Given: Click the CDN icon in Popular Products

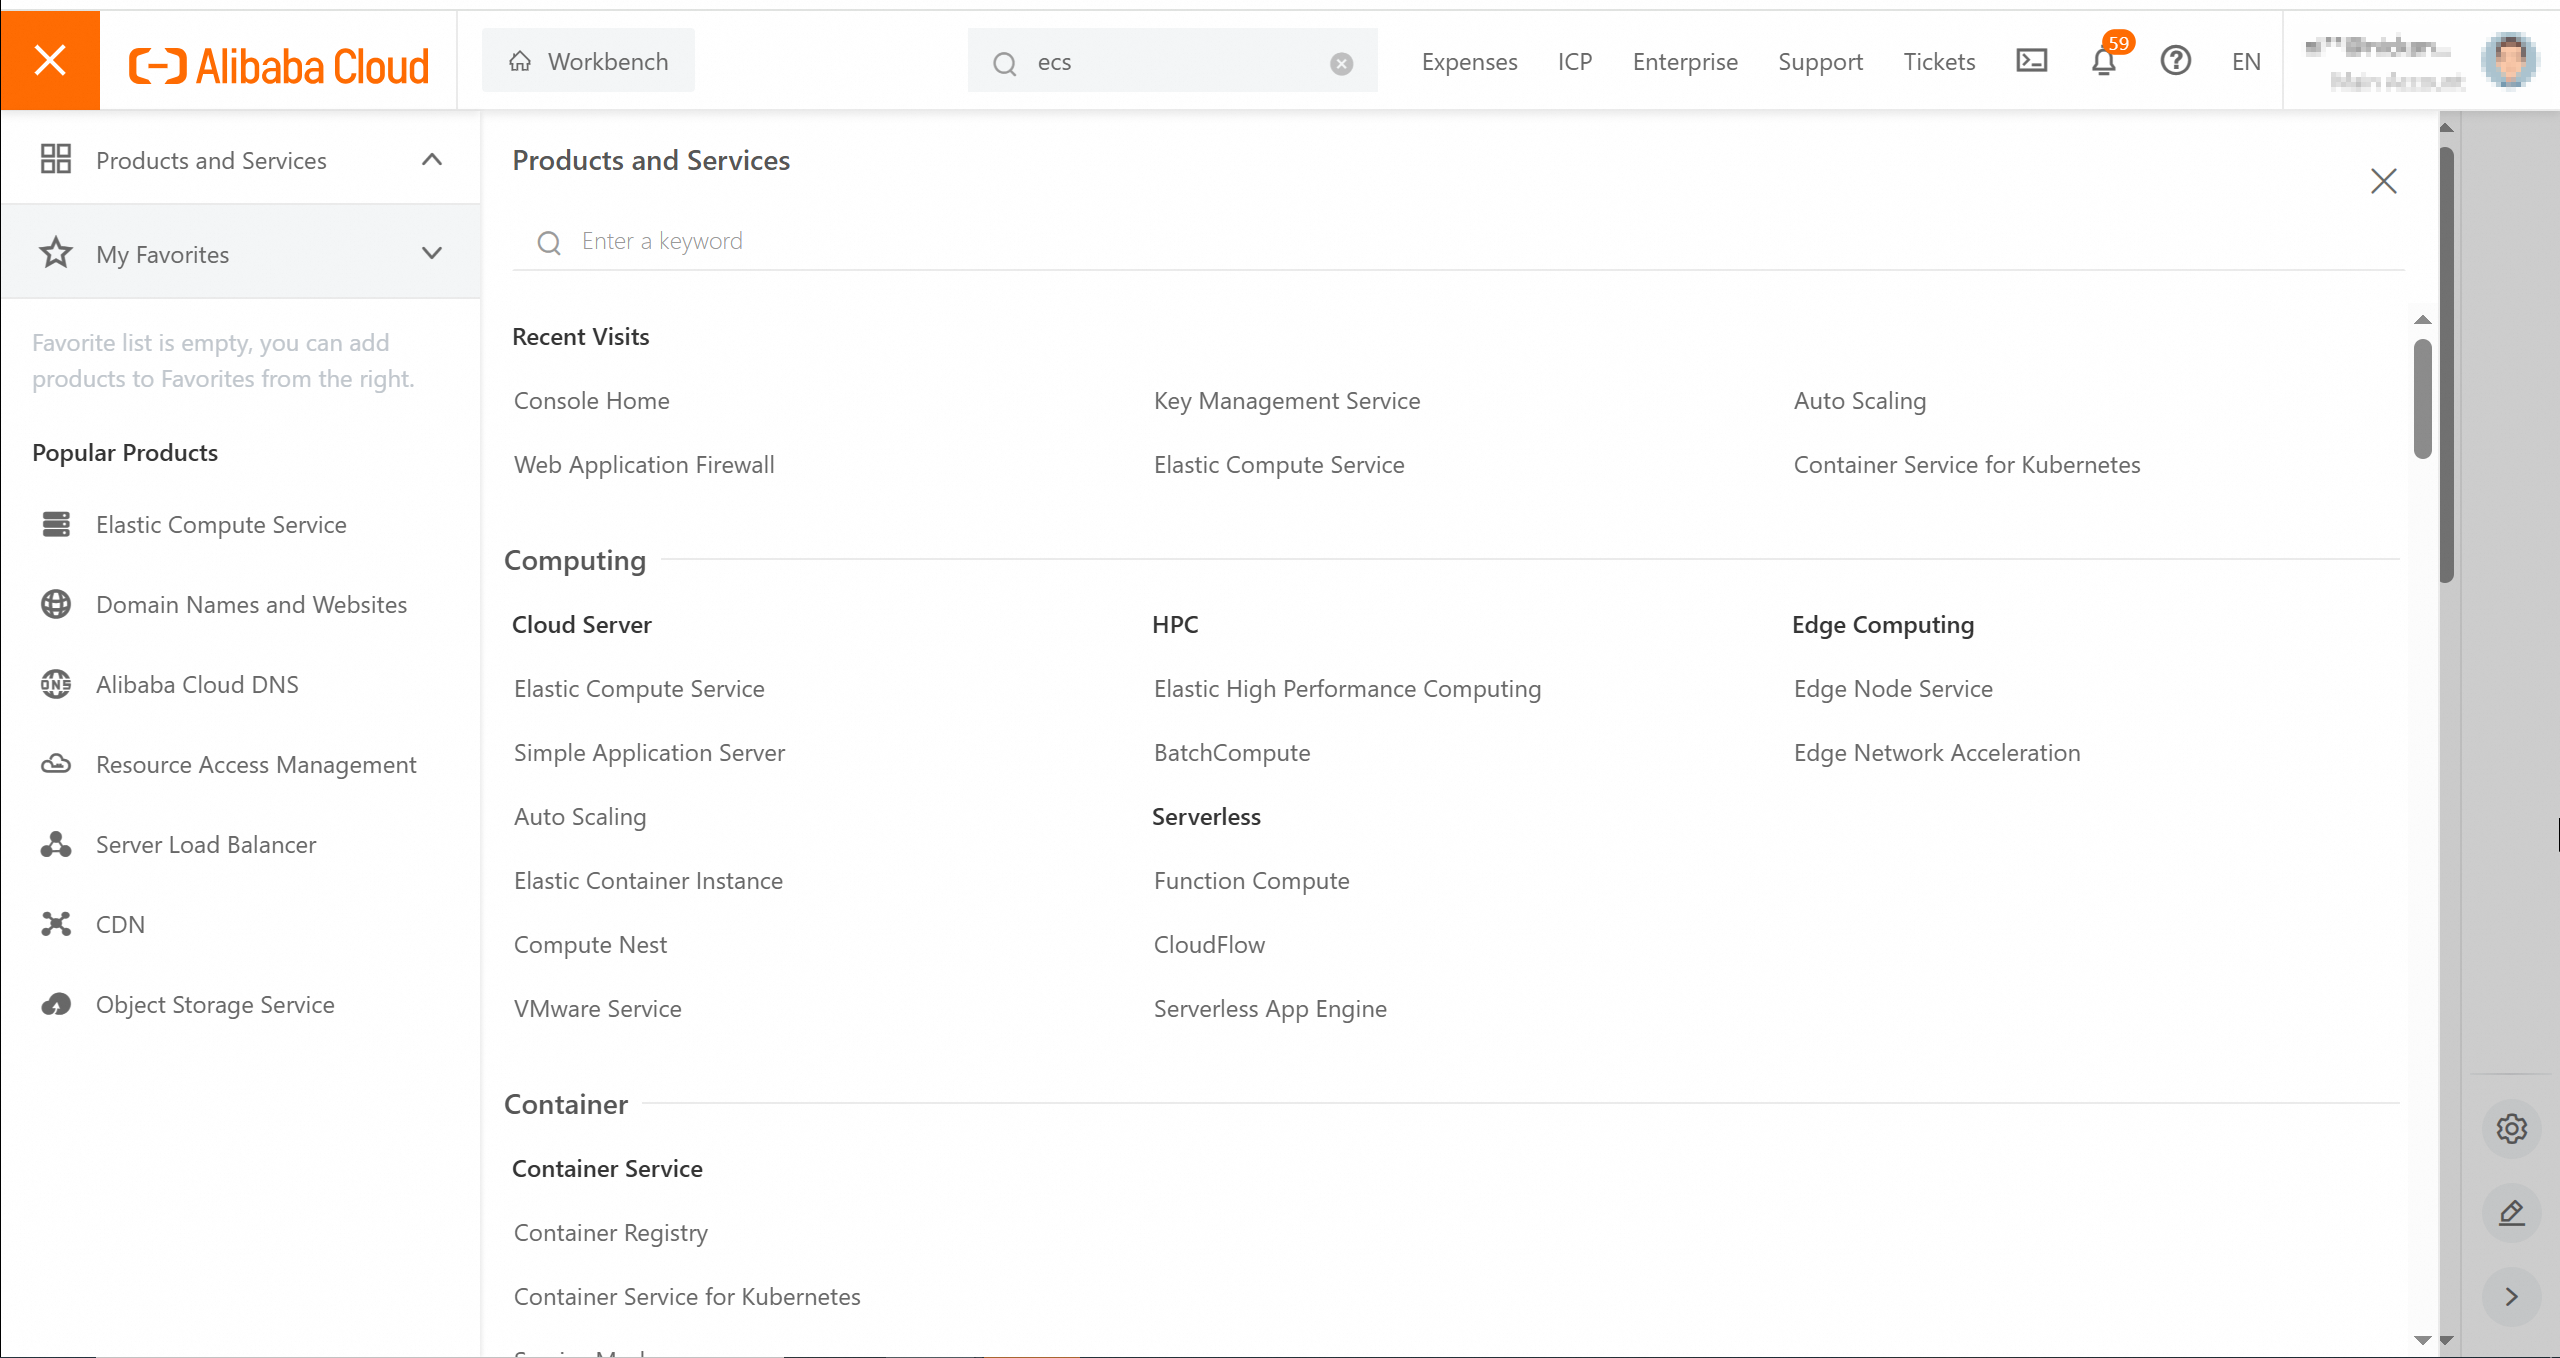Looking at the screenshot, I should pos(56,924).
